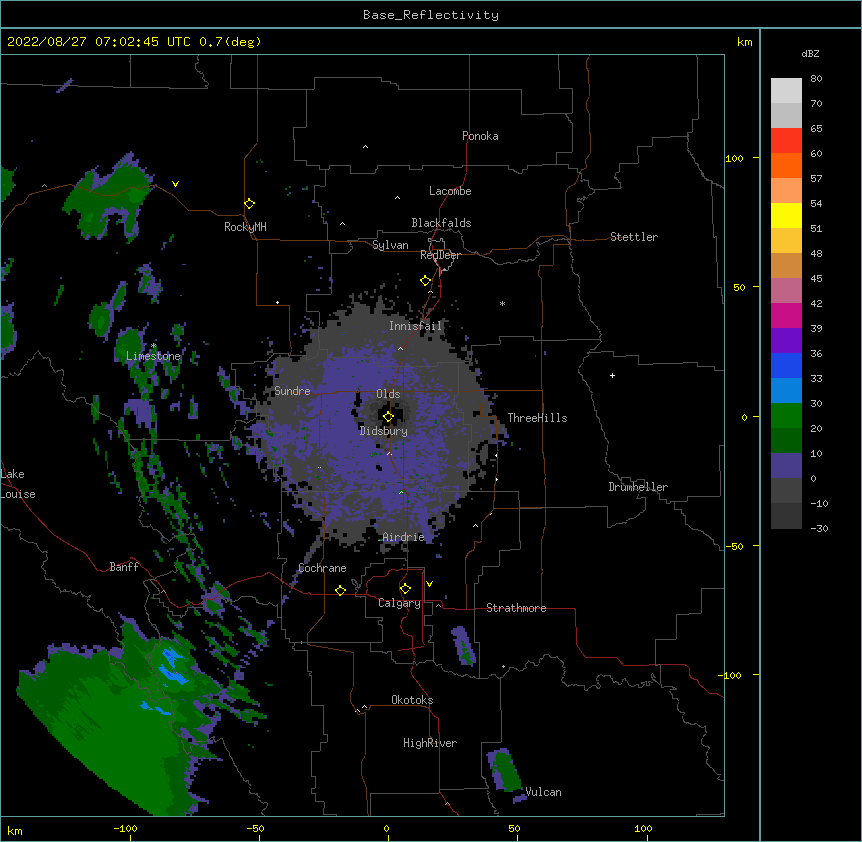This screenshot has width=862, height=842.
Task: Click the Didsbury town label
Action: tap(384, 431)
